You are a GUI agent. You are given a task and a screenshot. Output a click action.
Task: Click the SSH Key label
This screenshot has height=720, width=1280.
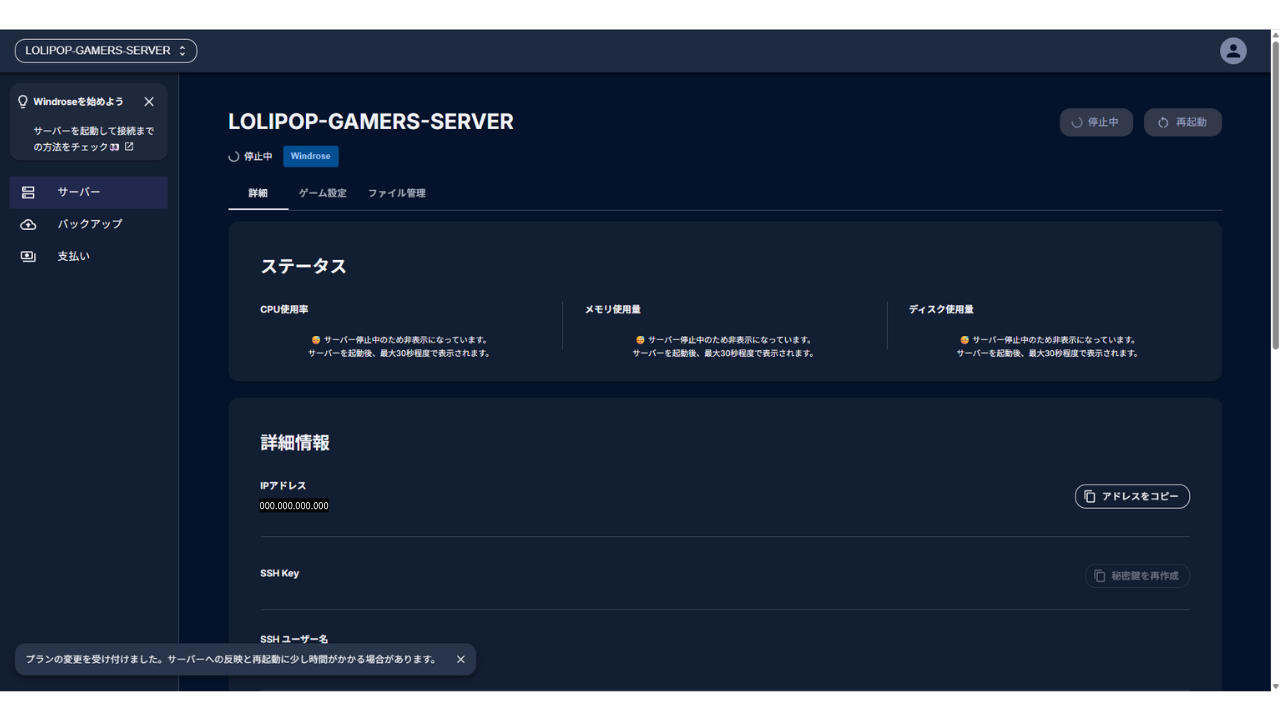(x=280, y=573)
